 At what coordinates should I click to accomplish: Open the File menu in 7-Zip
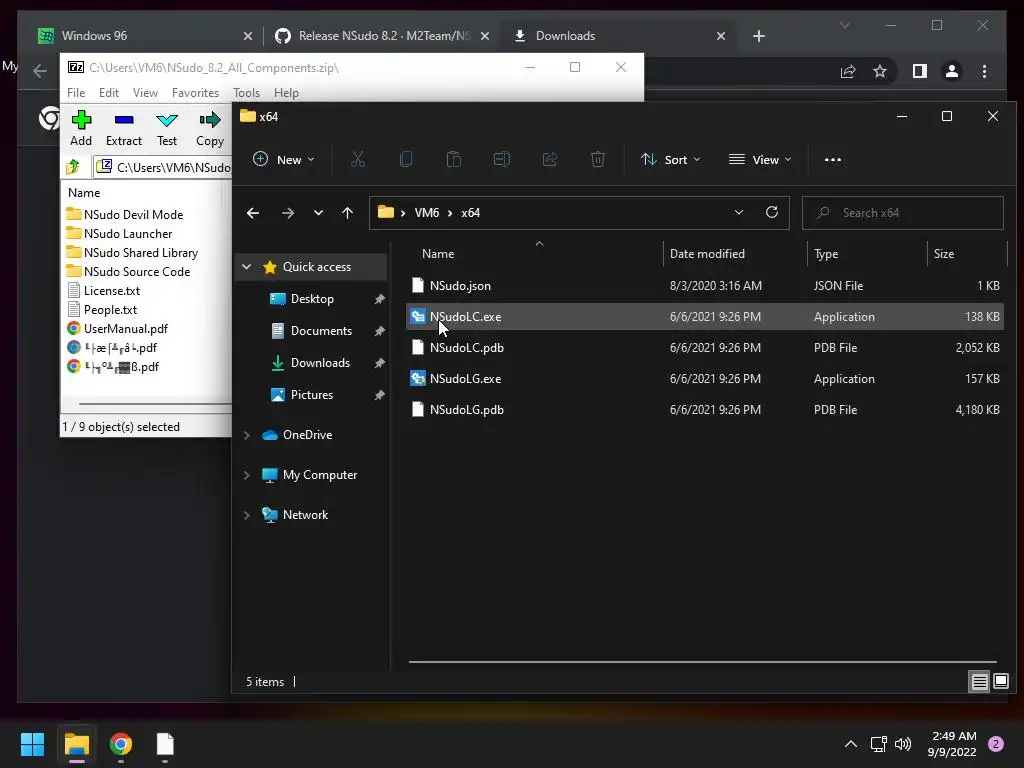pyautogui.click(x=76, y=93)
